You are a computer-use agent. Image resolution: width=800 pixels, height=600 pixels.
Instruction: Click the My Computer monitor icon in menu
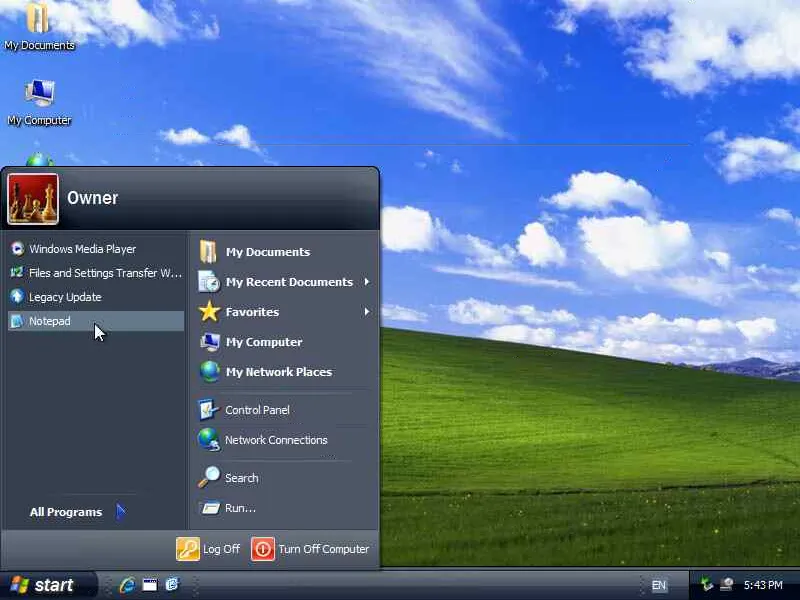click(x=210, y=342)
